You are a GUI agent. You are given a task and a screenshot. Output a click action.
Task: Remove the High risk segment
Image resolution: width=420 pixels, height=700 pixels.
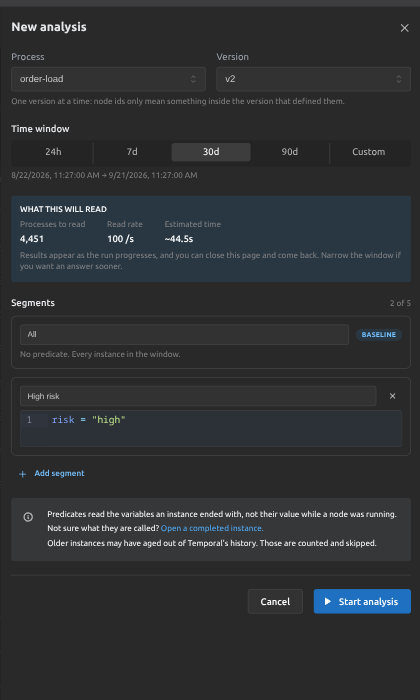click(x=392, y=396)
